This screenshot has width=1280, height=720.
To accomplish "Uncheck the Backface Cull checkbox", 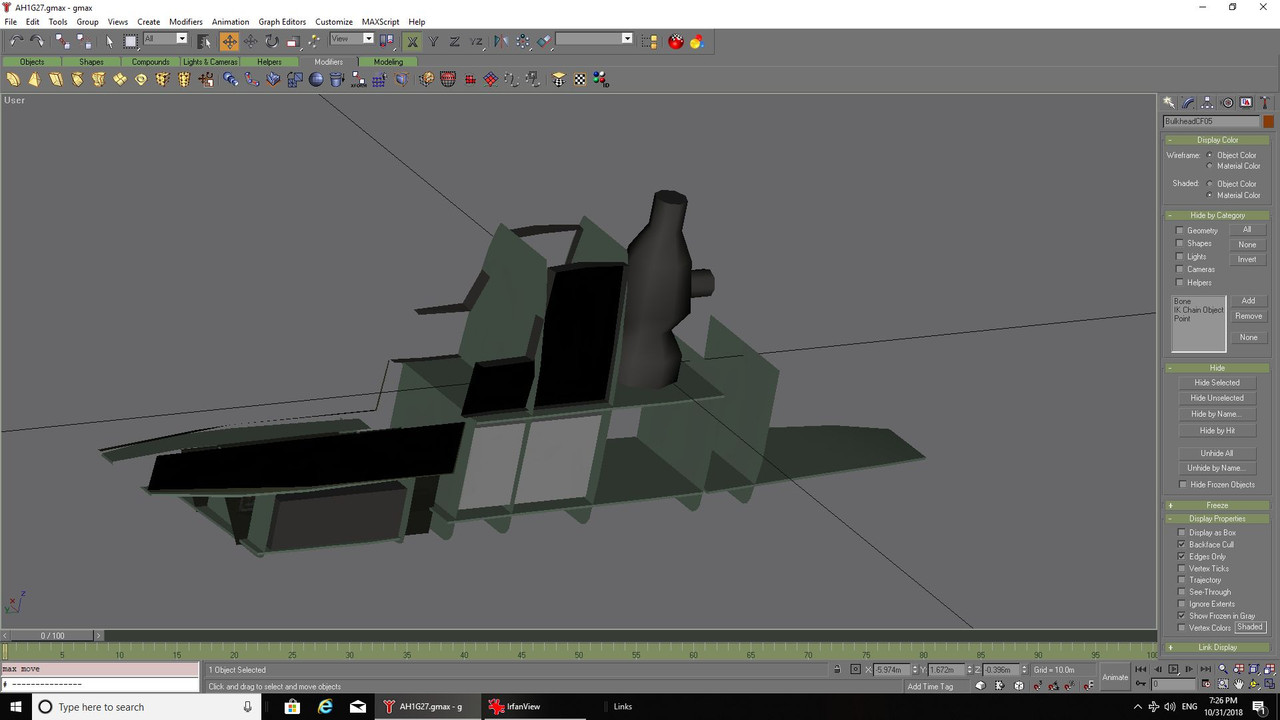I will pos(1182,545).
